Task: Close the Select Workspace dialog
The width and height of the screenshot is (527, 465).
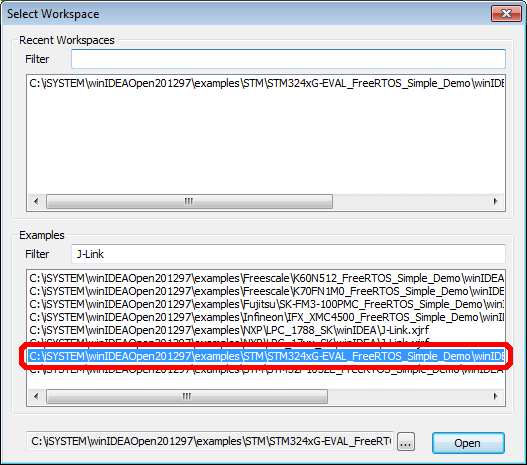Action: click(506, 13)
